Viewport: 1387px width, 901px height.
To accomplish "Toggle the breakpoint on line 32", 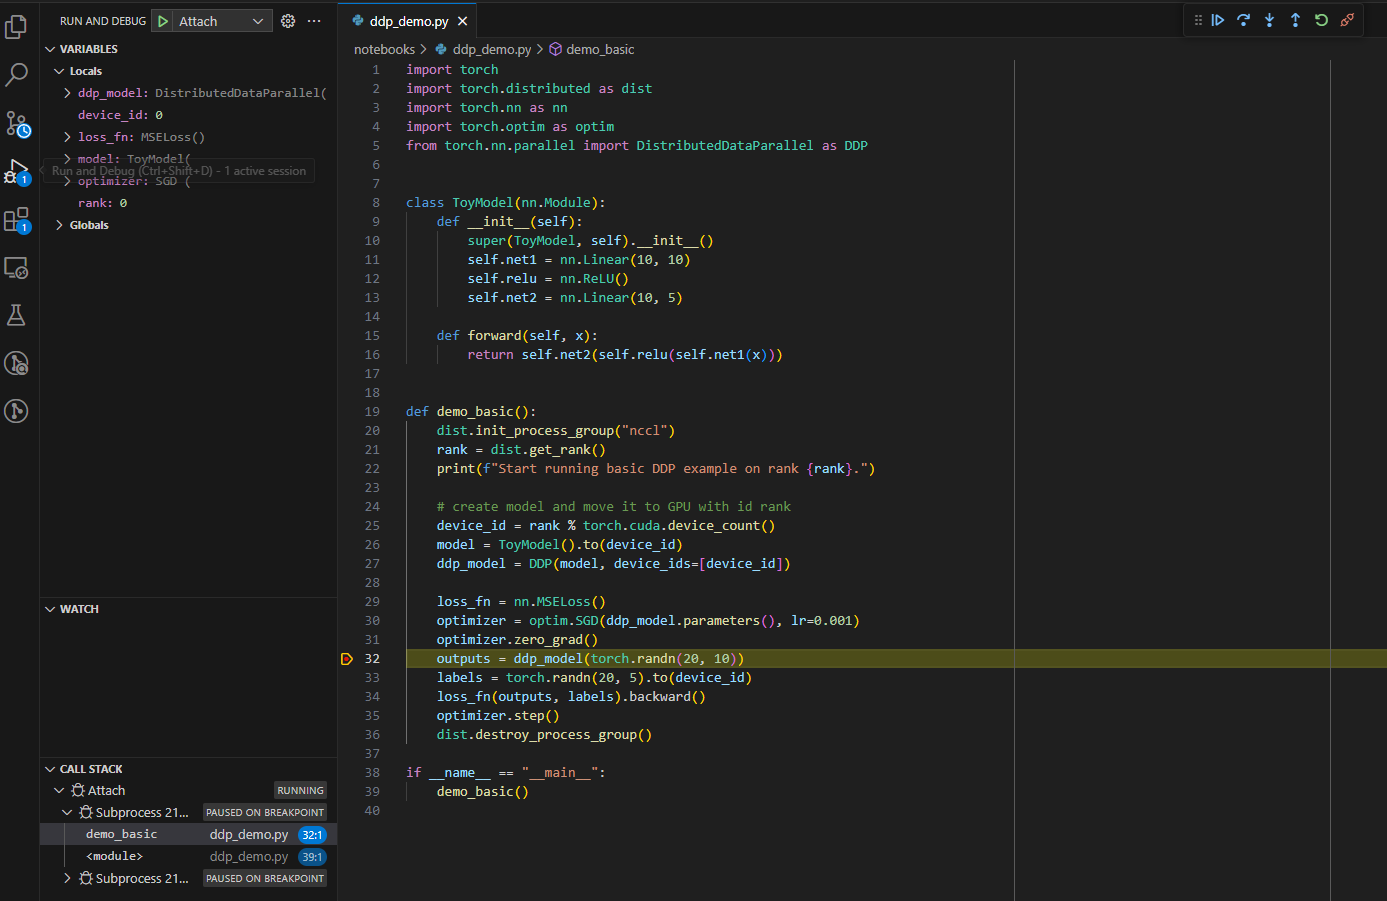I will coord(347,658).
